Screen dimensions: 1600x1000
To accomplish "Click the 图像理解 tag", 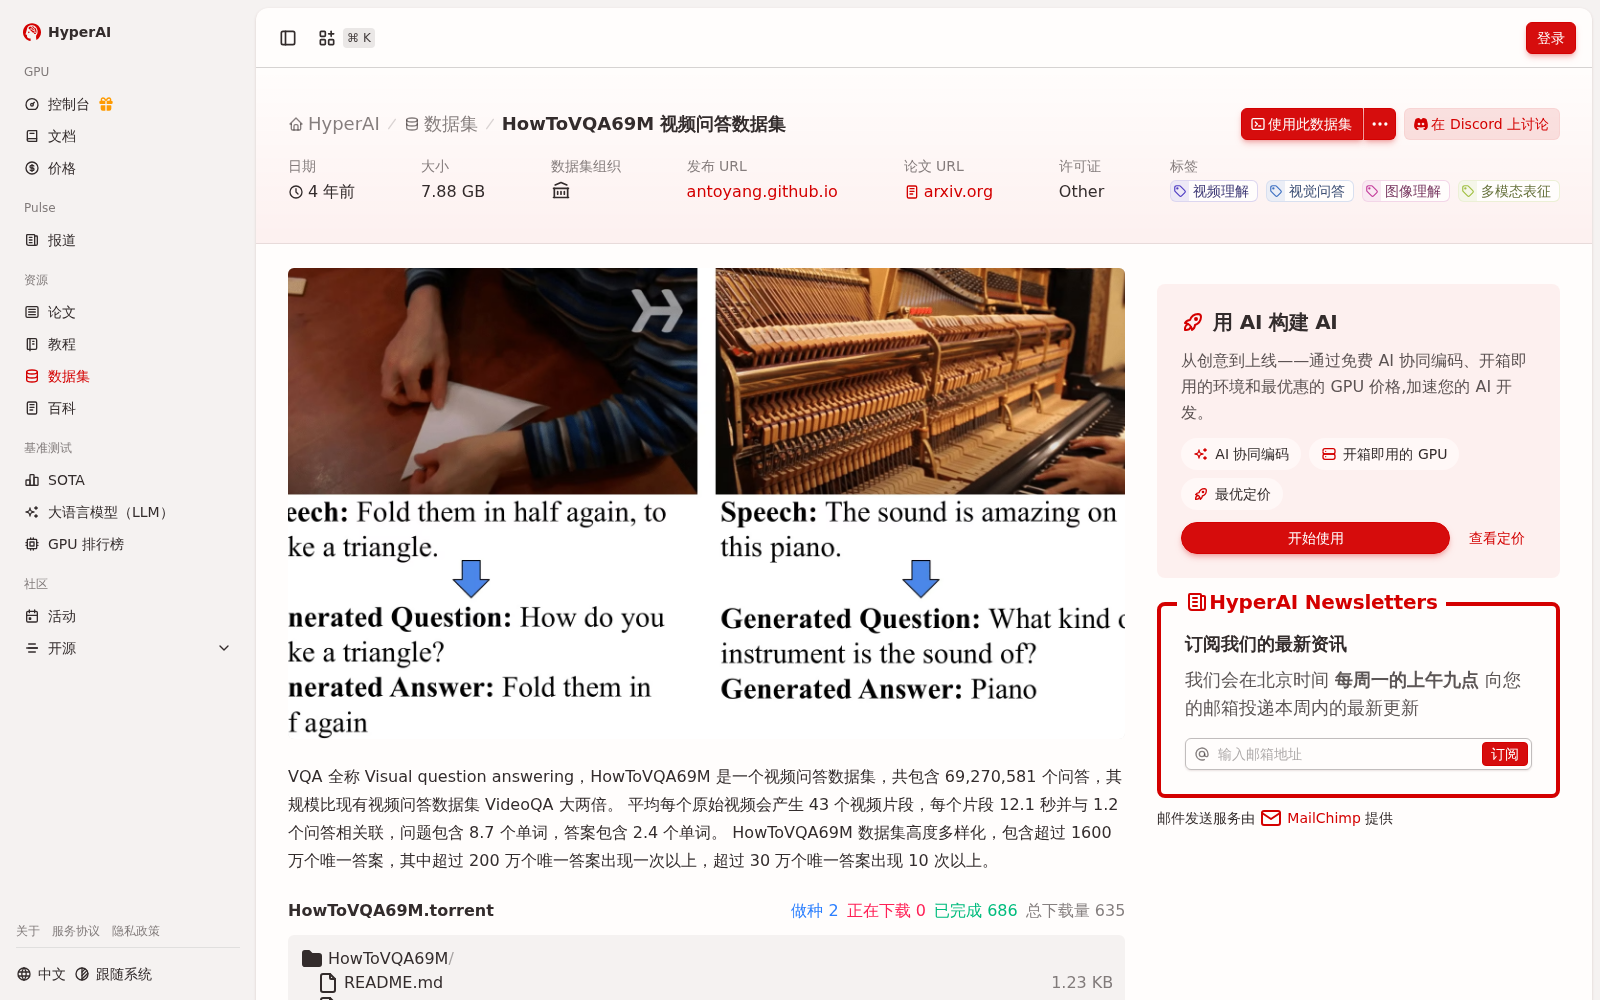I will pyautogui.click(x=1405, y=191).
